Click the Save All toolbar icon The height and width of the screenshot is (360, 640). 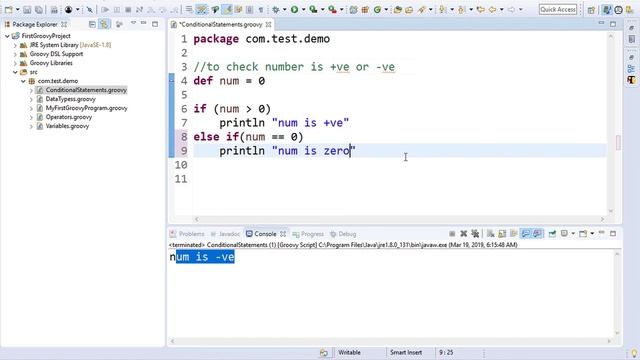click(39, 9)
